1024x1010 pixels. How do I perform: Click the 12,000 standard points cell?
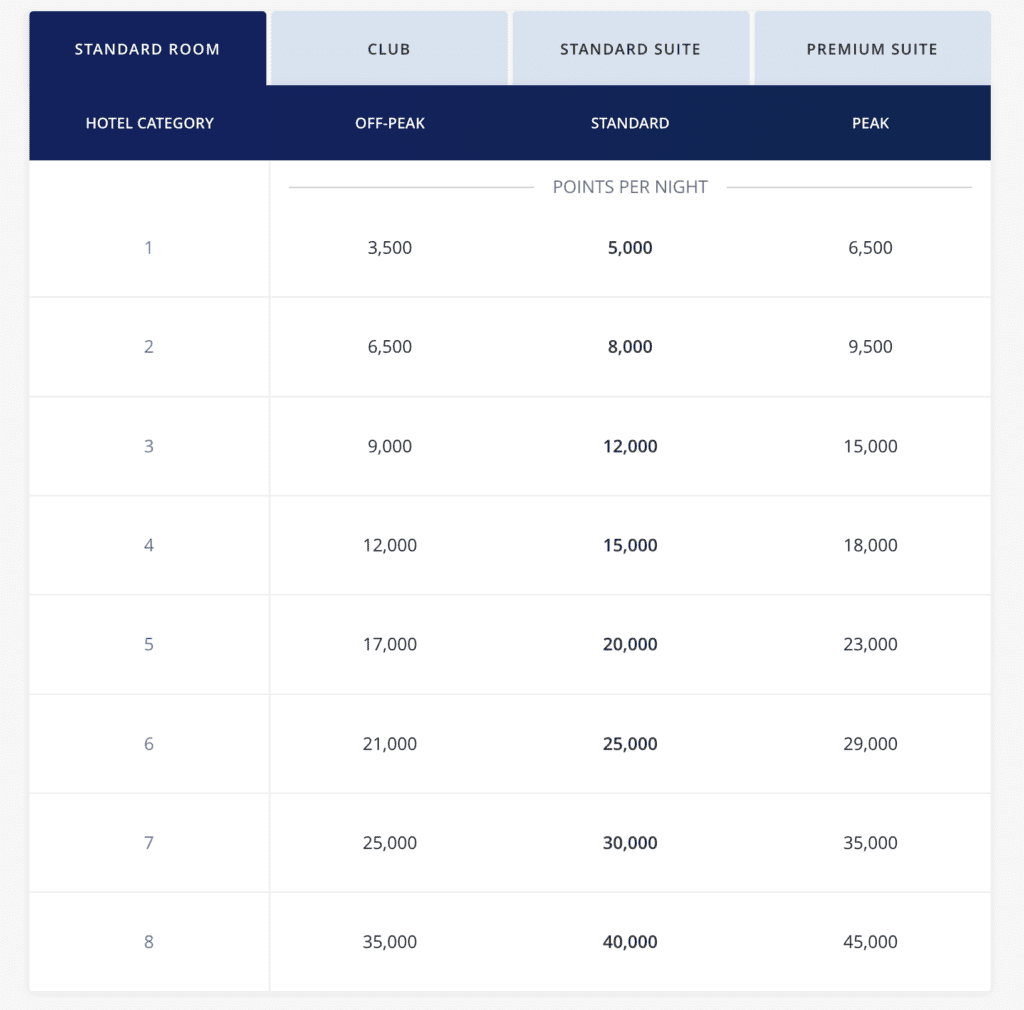(630, 446)
